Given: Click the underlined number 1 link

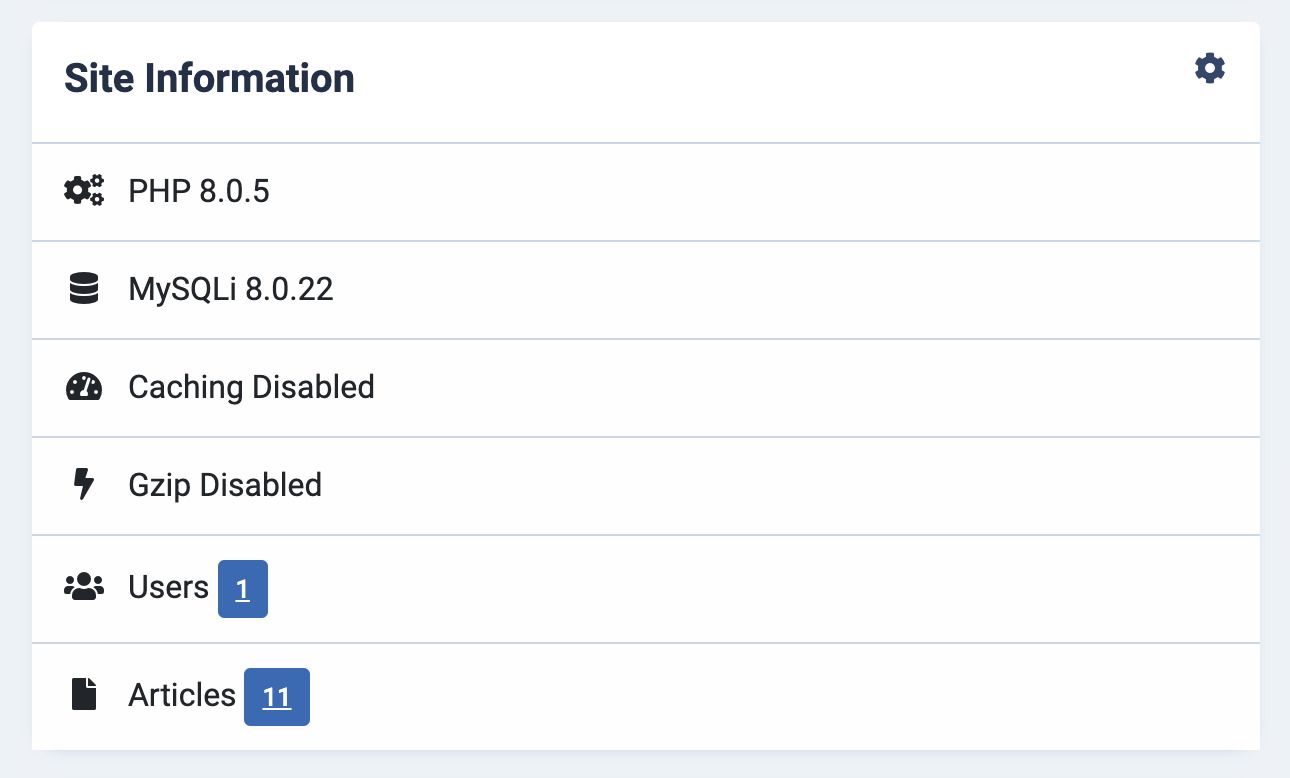Looking at the screenshot, I should click(x=243, y=590).
